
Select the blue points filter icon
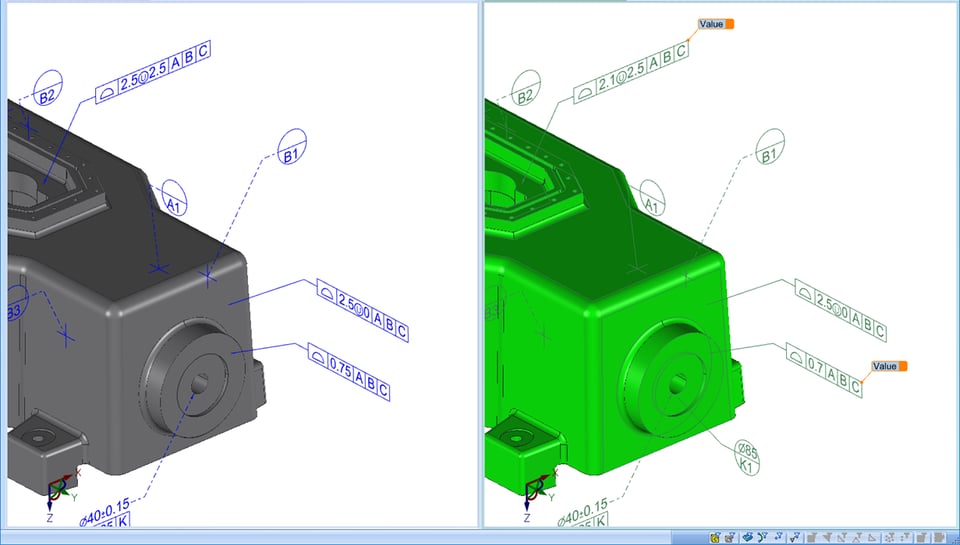pyautogui.click(x=778, y=538)
